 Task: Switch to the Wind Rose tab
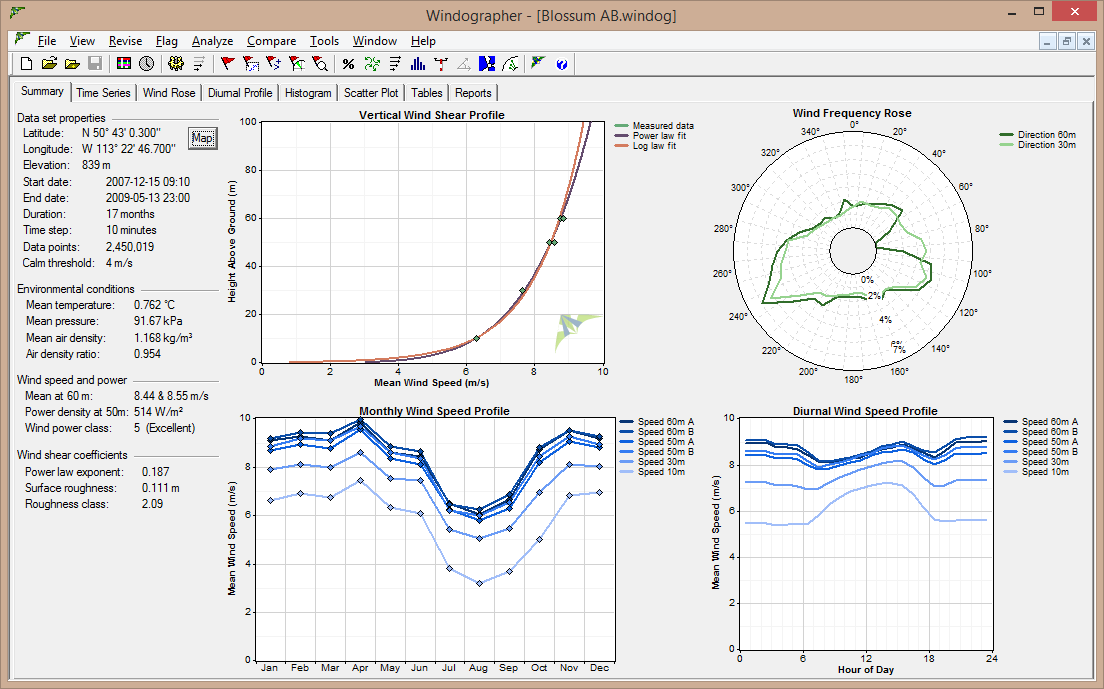[168, 92]
